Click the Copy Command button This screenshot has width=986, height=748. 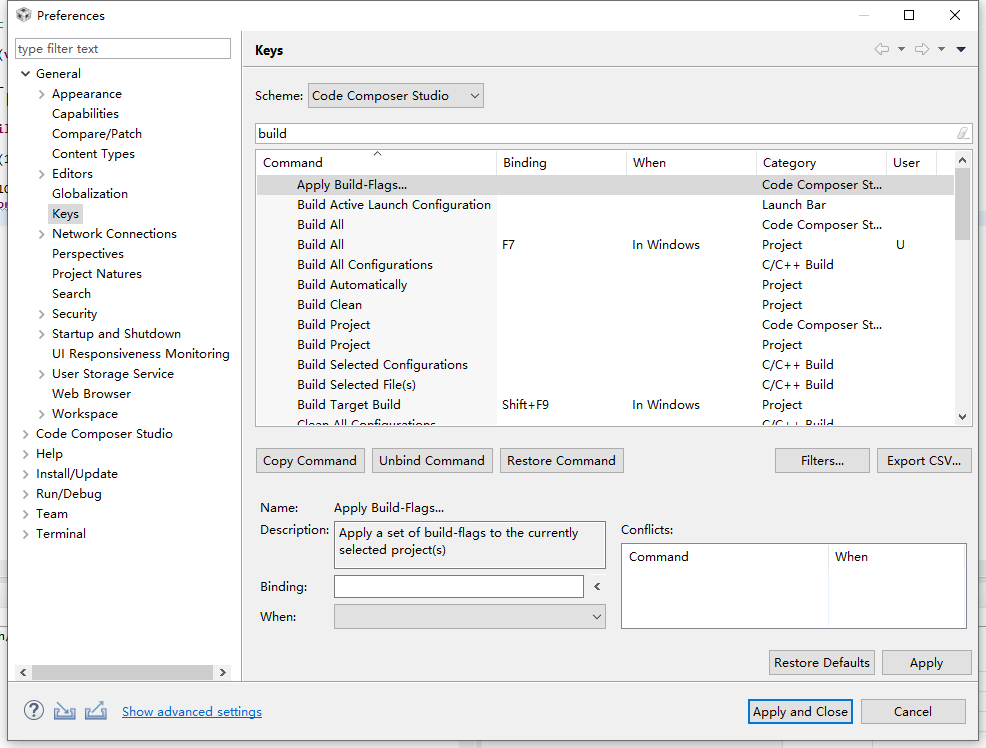309,461
